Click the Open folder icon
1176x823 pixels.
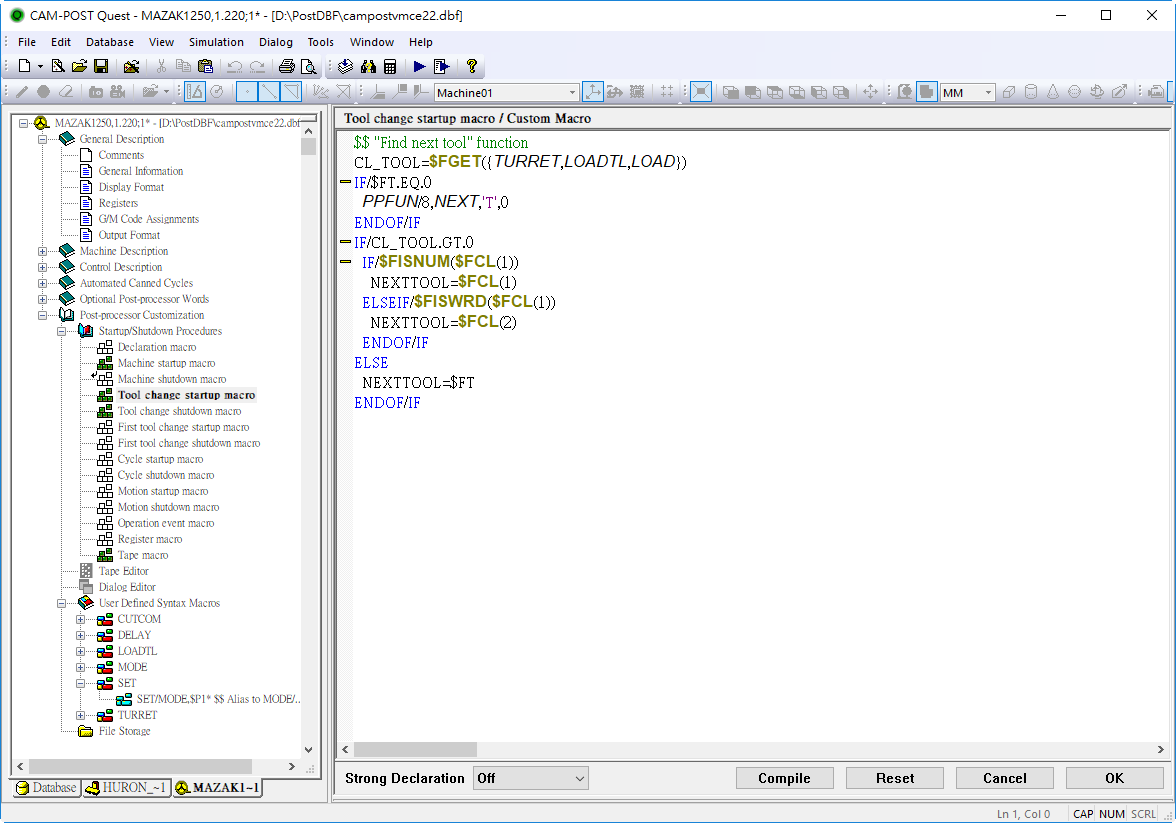(x=80, y=67)
